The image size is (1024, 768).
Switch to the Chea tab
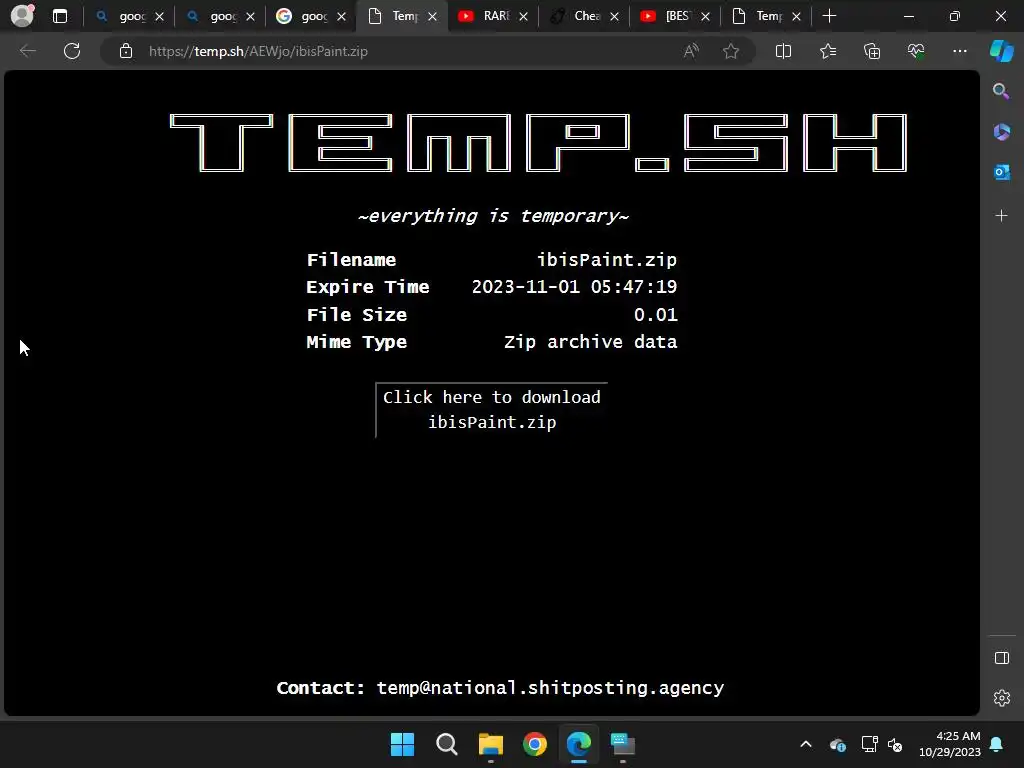[584, 16]
